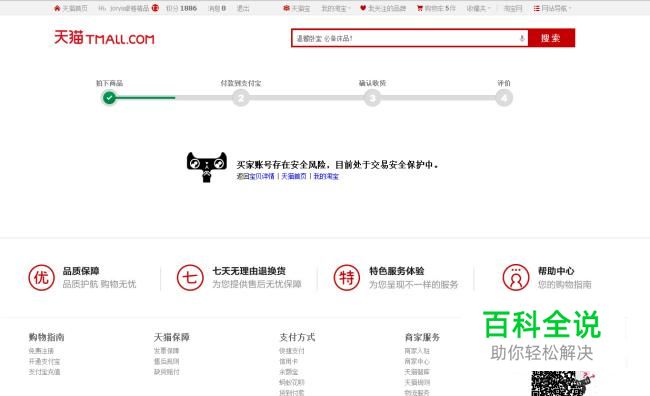Open 积分 1886 points in top bar

point(181,8)
